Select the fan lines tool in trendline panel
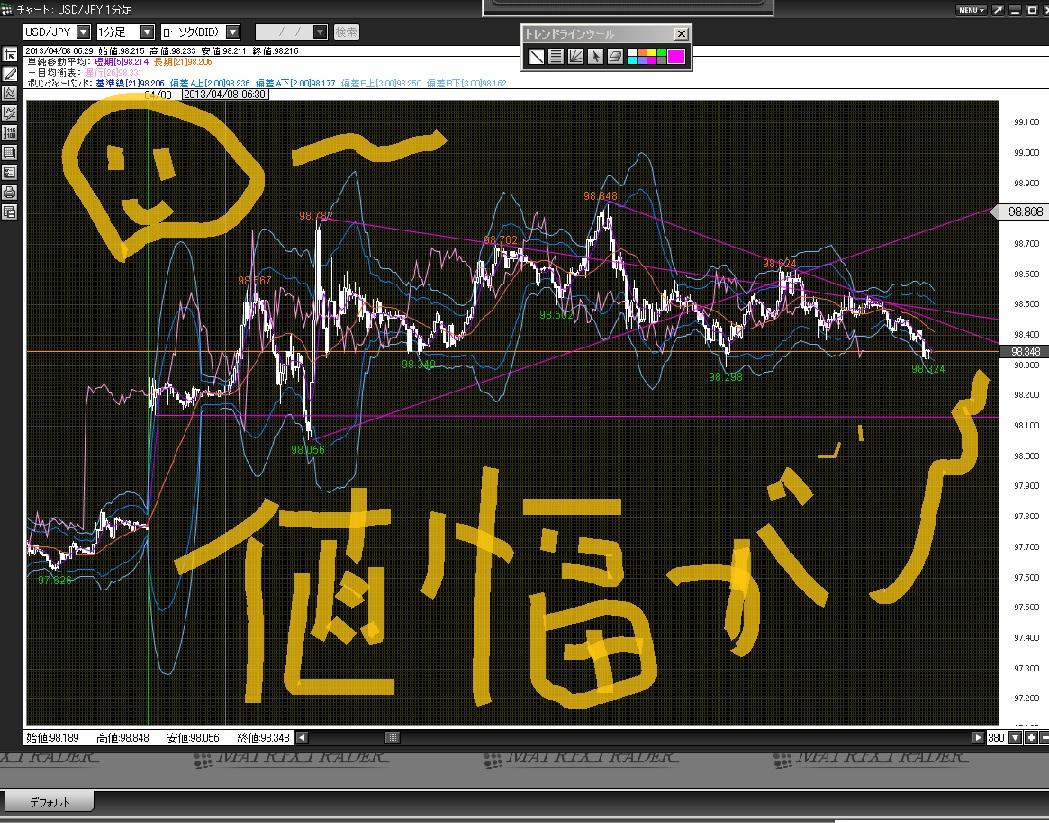This screenshot has width=1049, height=823. (575, 56)
